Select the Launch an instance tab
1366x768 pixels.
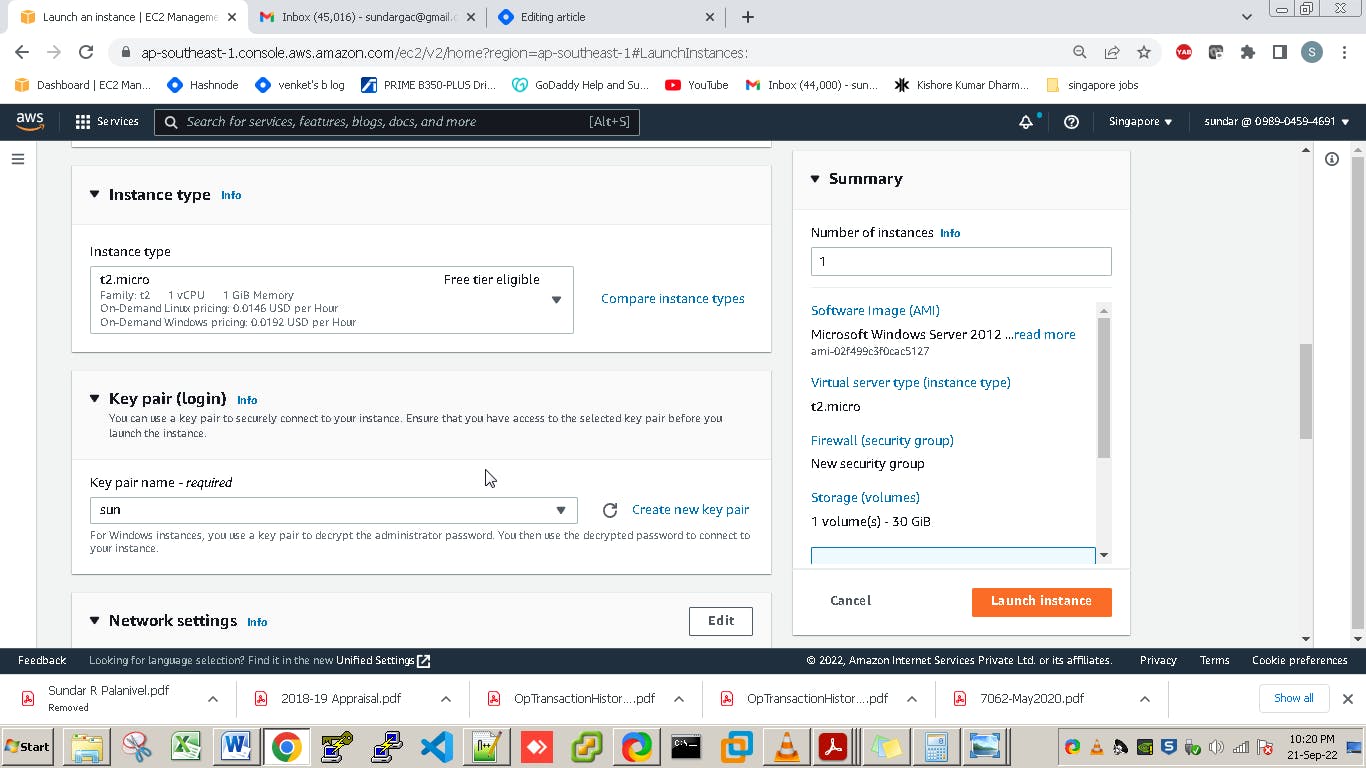pyautogui.click(x=128, y=17)
